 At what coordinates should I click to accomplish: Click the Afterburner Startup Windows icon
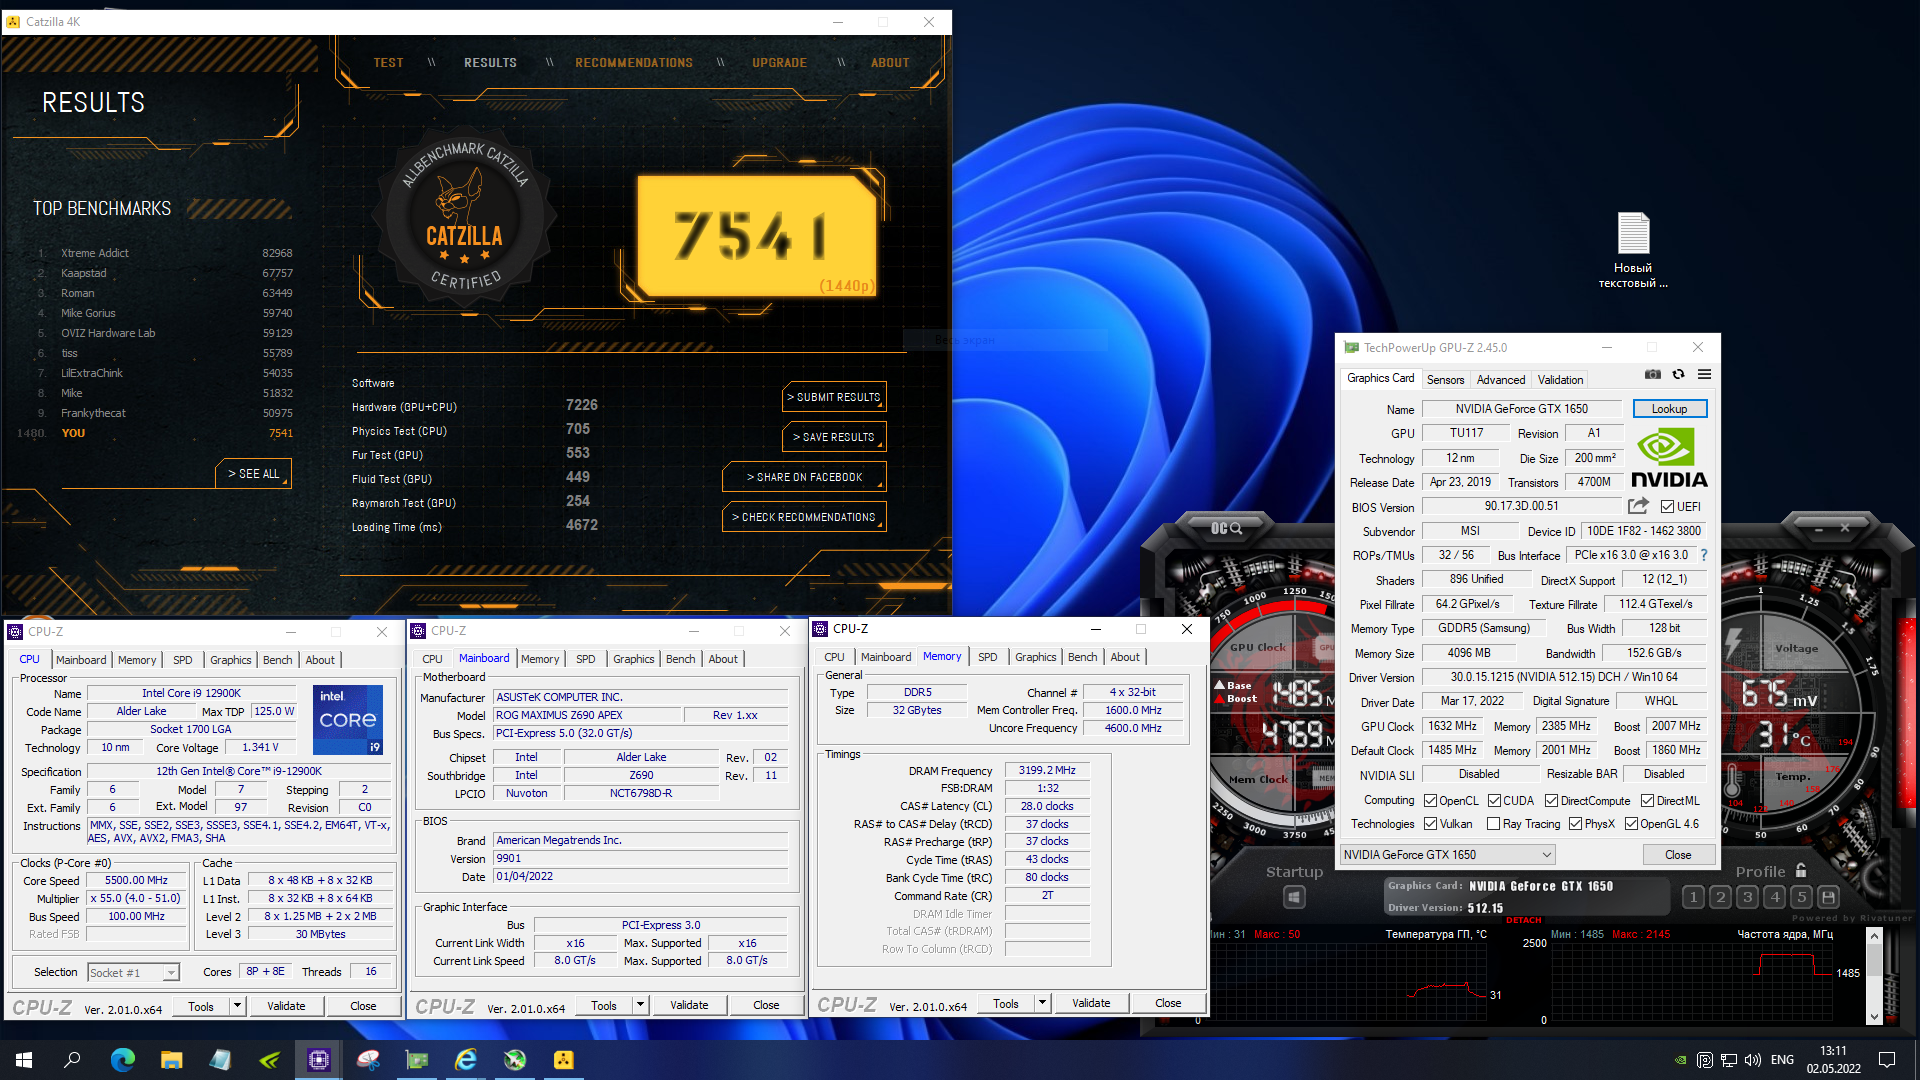(x=1294, y=897)
